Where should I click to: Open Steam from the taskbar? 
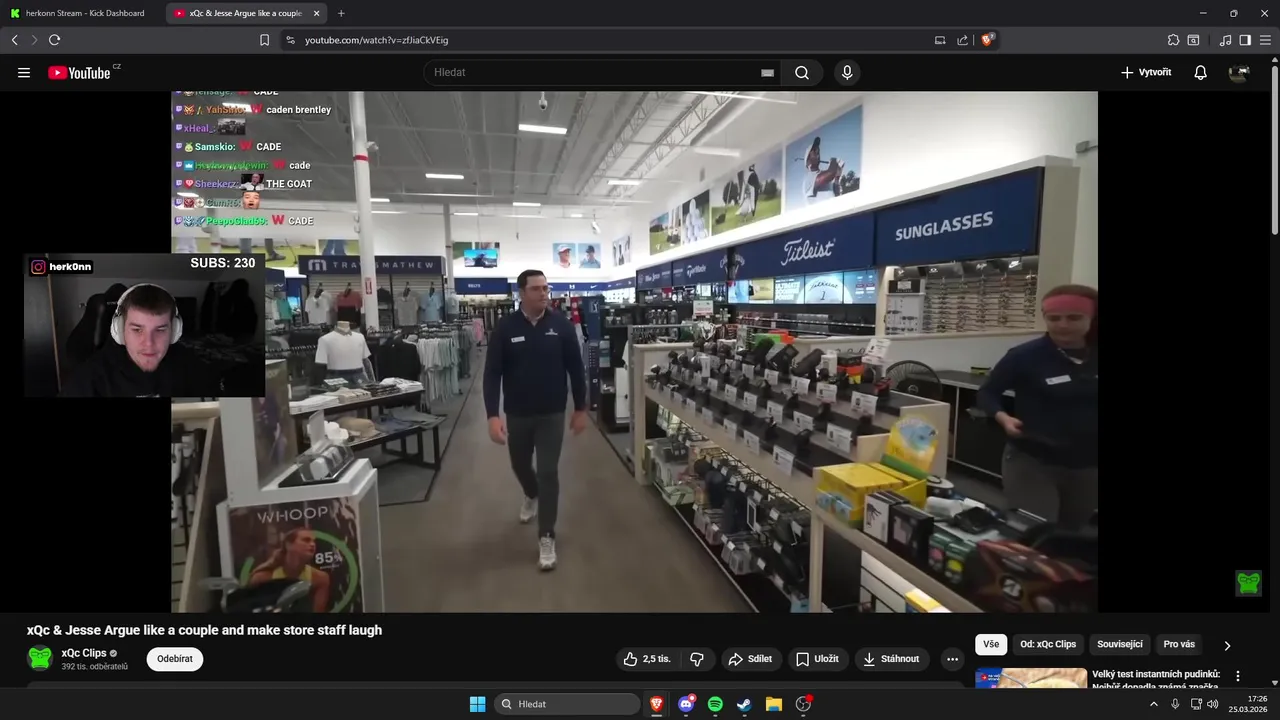coord(744,704)
